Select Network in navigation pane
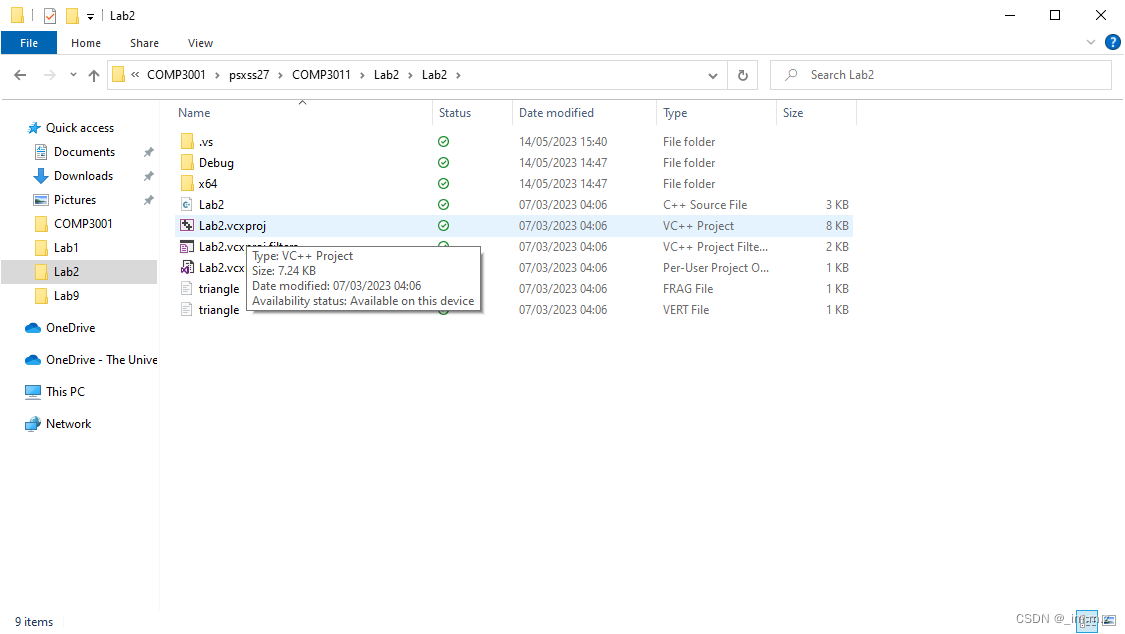The image size is (1125, 634). pos(68,424)
